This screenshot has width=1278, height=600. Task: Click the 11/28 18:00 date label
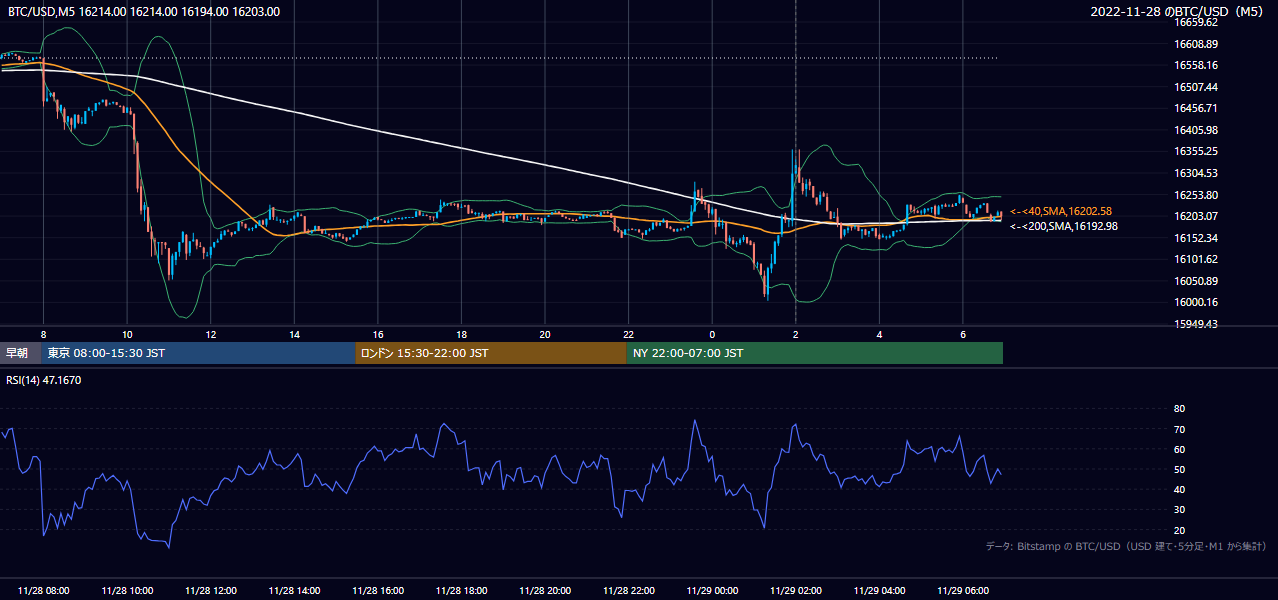[x=461, y=590]
